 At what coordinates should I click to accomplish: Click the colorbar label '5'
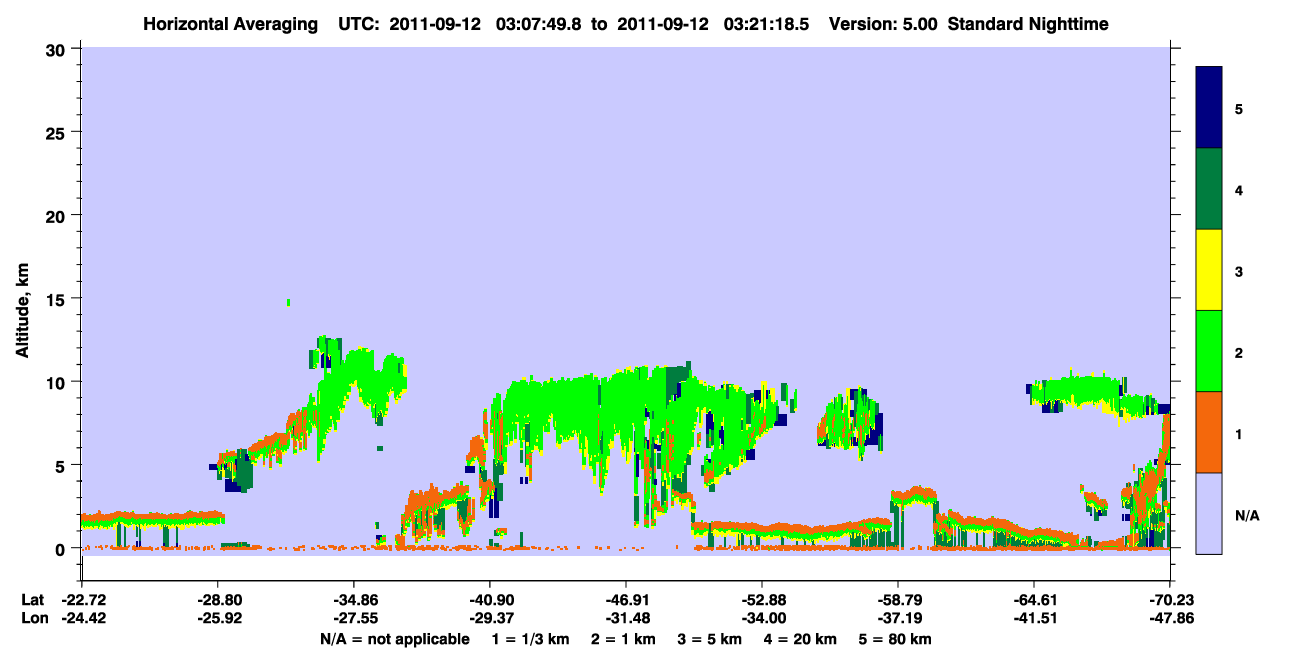(1239, 108)
